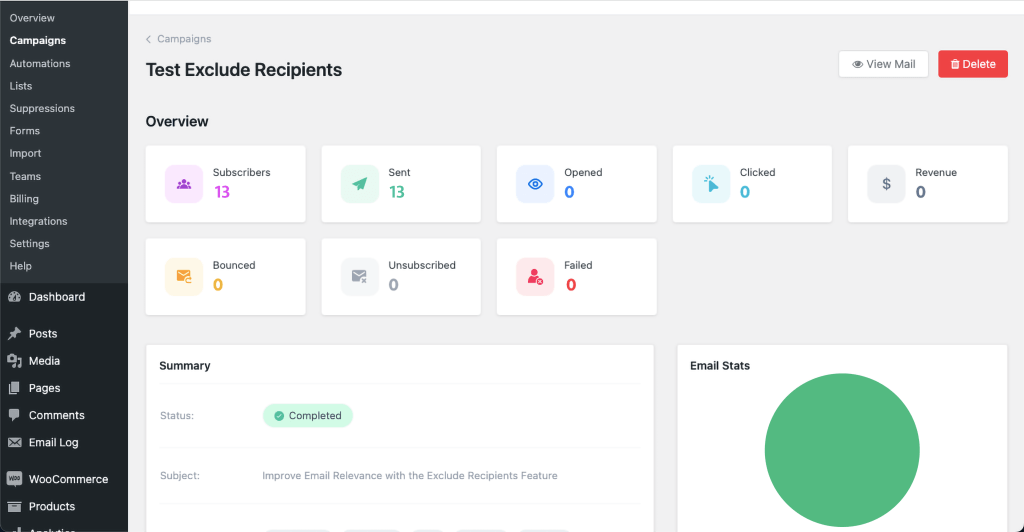
Task: Click the Sent count 13
Action: [397, 192]
